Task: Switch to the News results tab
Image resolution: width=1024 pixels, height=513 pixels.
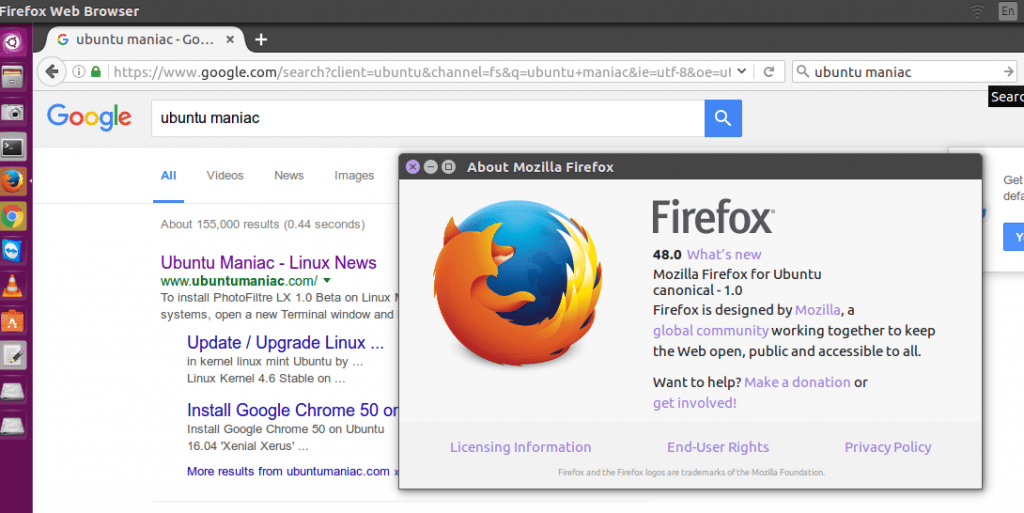Action: click(x=289, y=176)
